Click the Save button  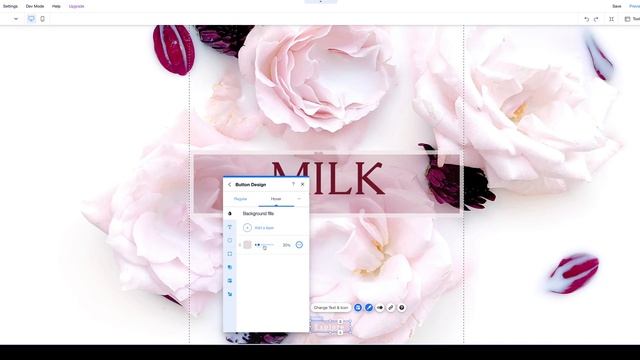coord(617,7)
